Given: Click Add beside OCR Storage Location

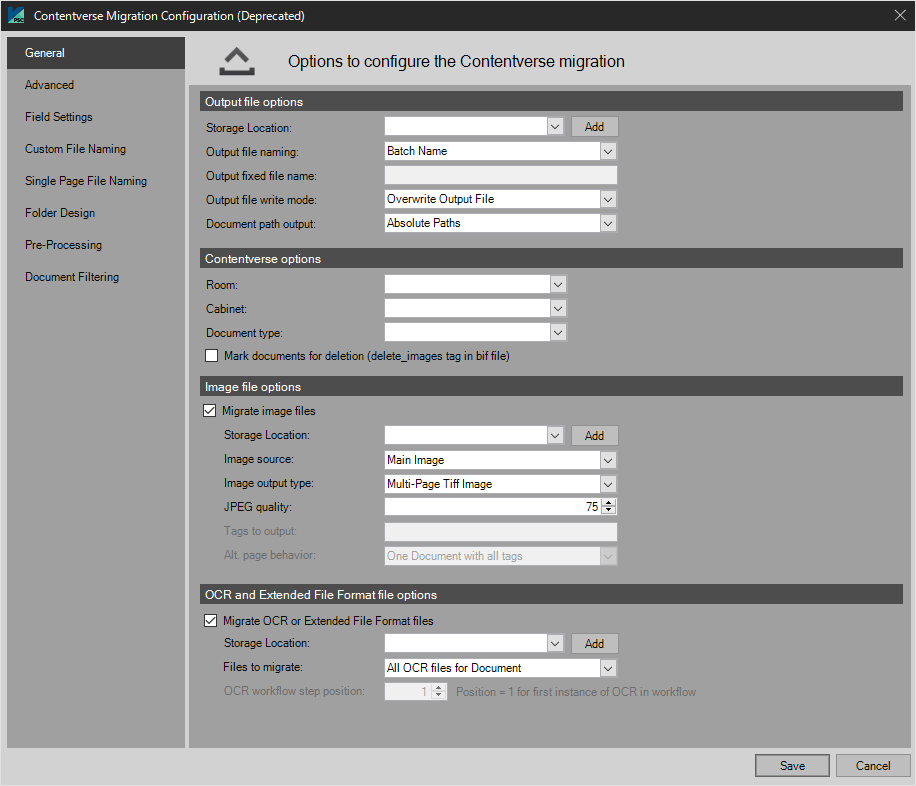Looking at the screenshot, I should [594, 643].
